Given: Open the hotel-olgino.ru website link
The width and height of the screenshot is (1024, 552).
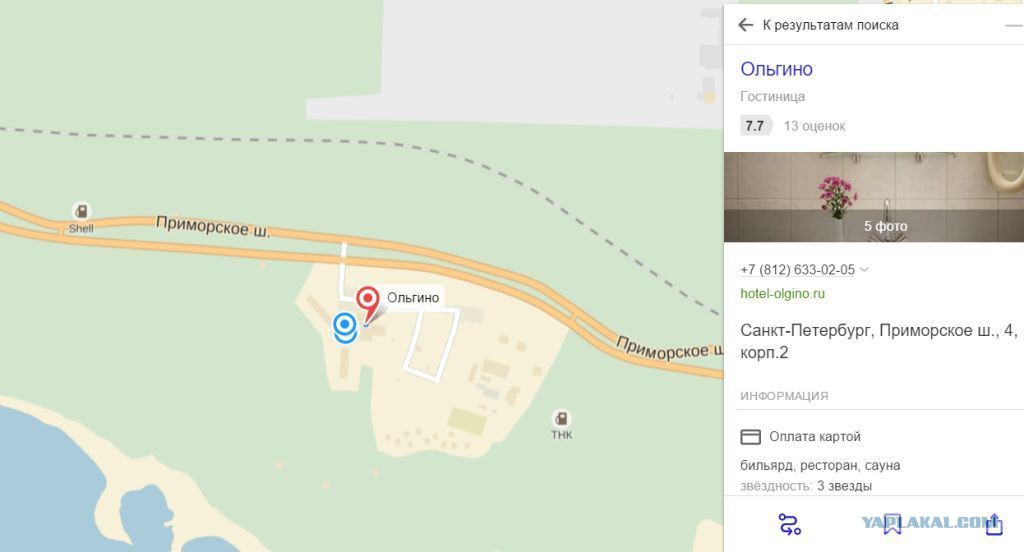Looking at the screenshot, I should [782, 293].
